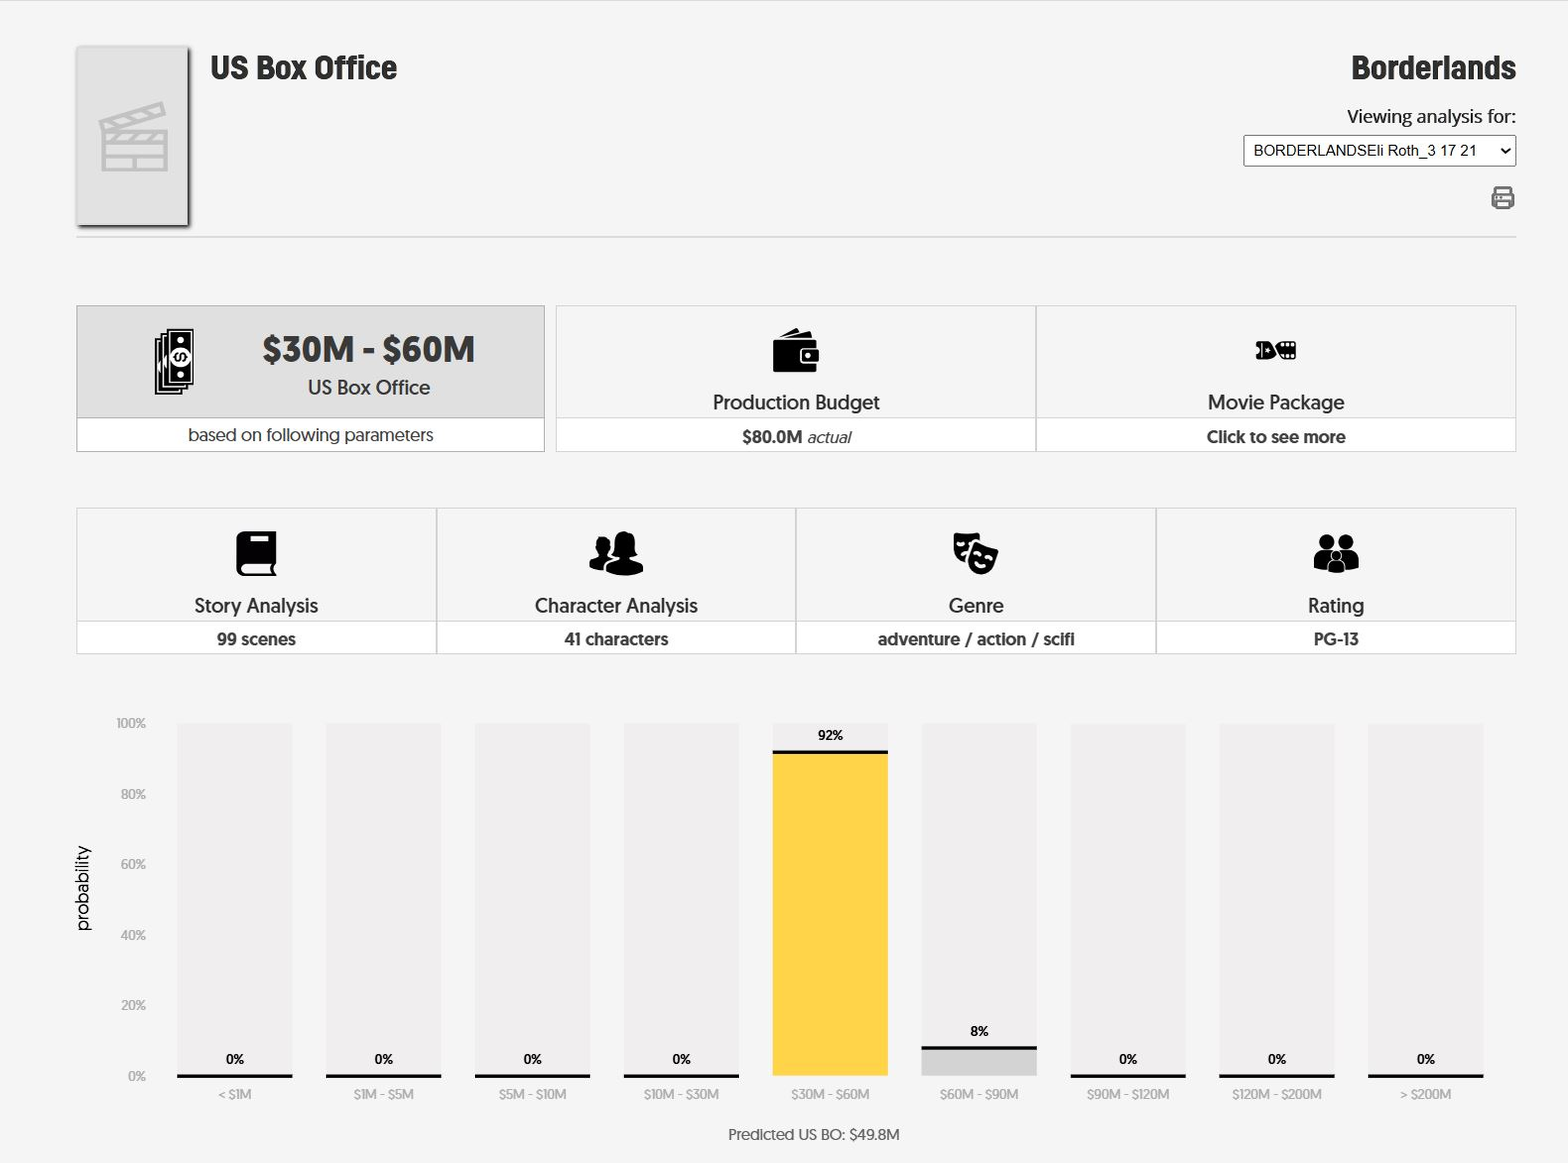Viewport: 1568px width, 1163px height.
Task: Open the 'Viewing analysis for' dropdown
Action: (1379, 151)
